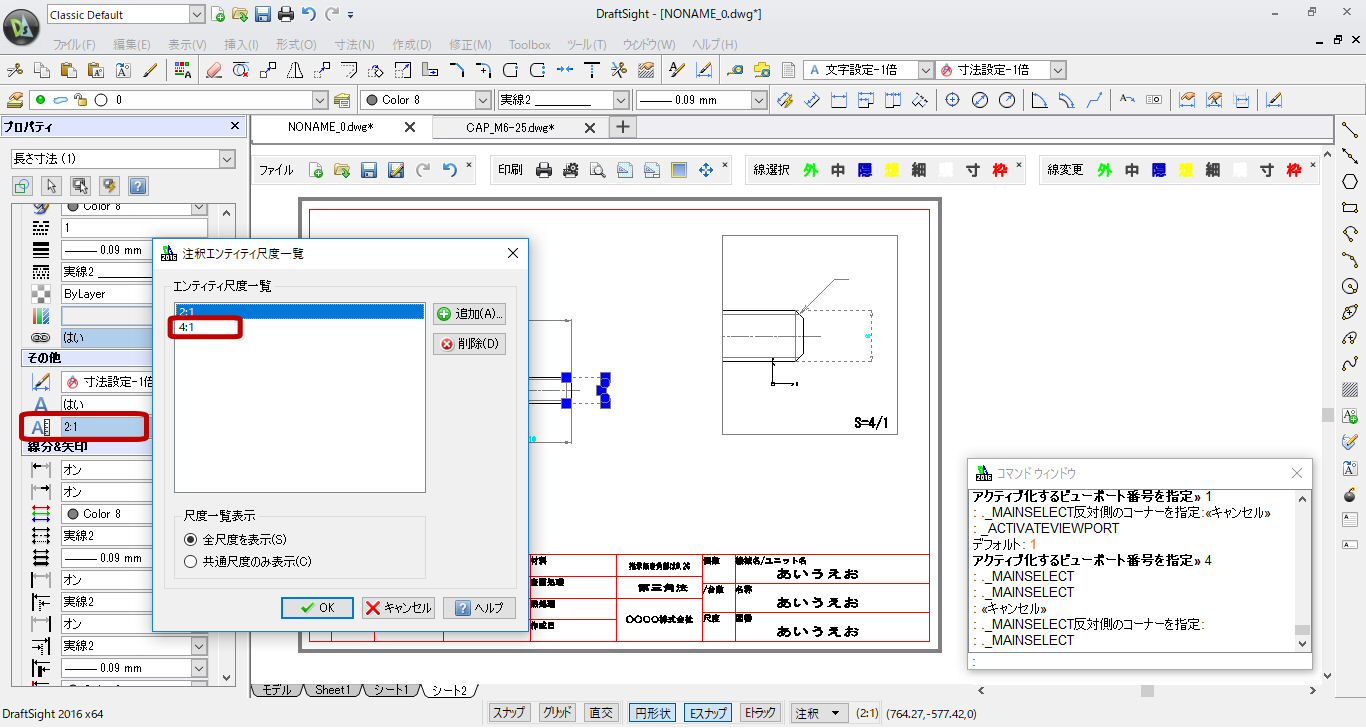1366x728 pixels.
Task: Click the Polygon tool in the right toolbar
Action: [x=1350, y=181]
